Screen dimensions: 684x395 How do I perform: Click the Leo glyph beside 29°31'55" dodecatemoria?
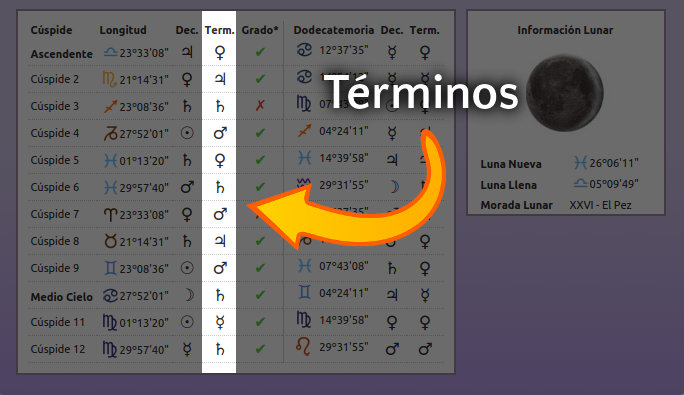(x=303, y=347)
